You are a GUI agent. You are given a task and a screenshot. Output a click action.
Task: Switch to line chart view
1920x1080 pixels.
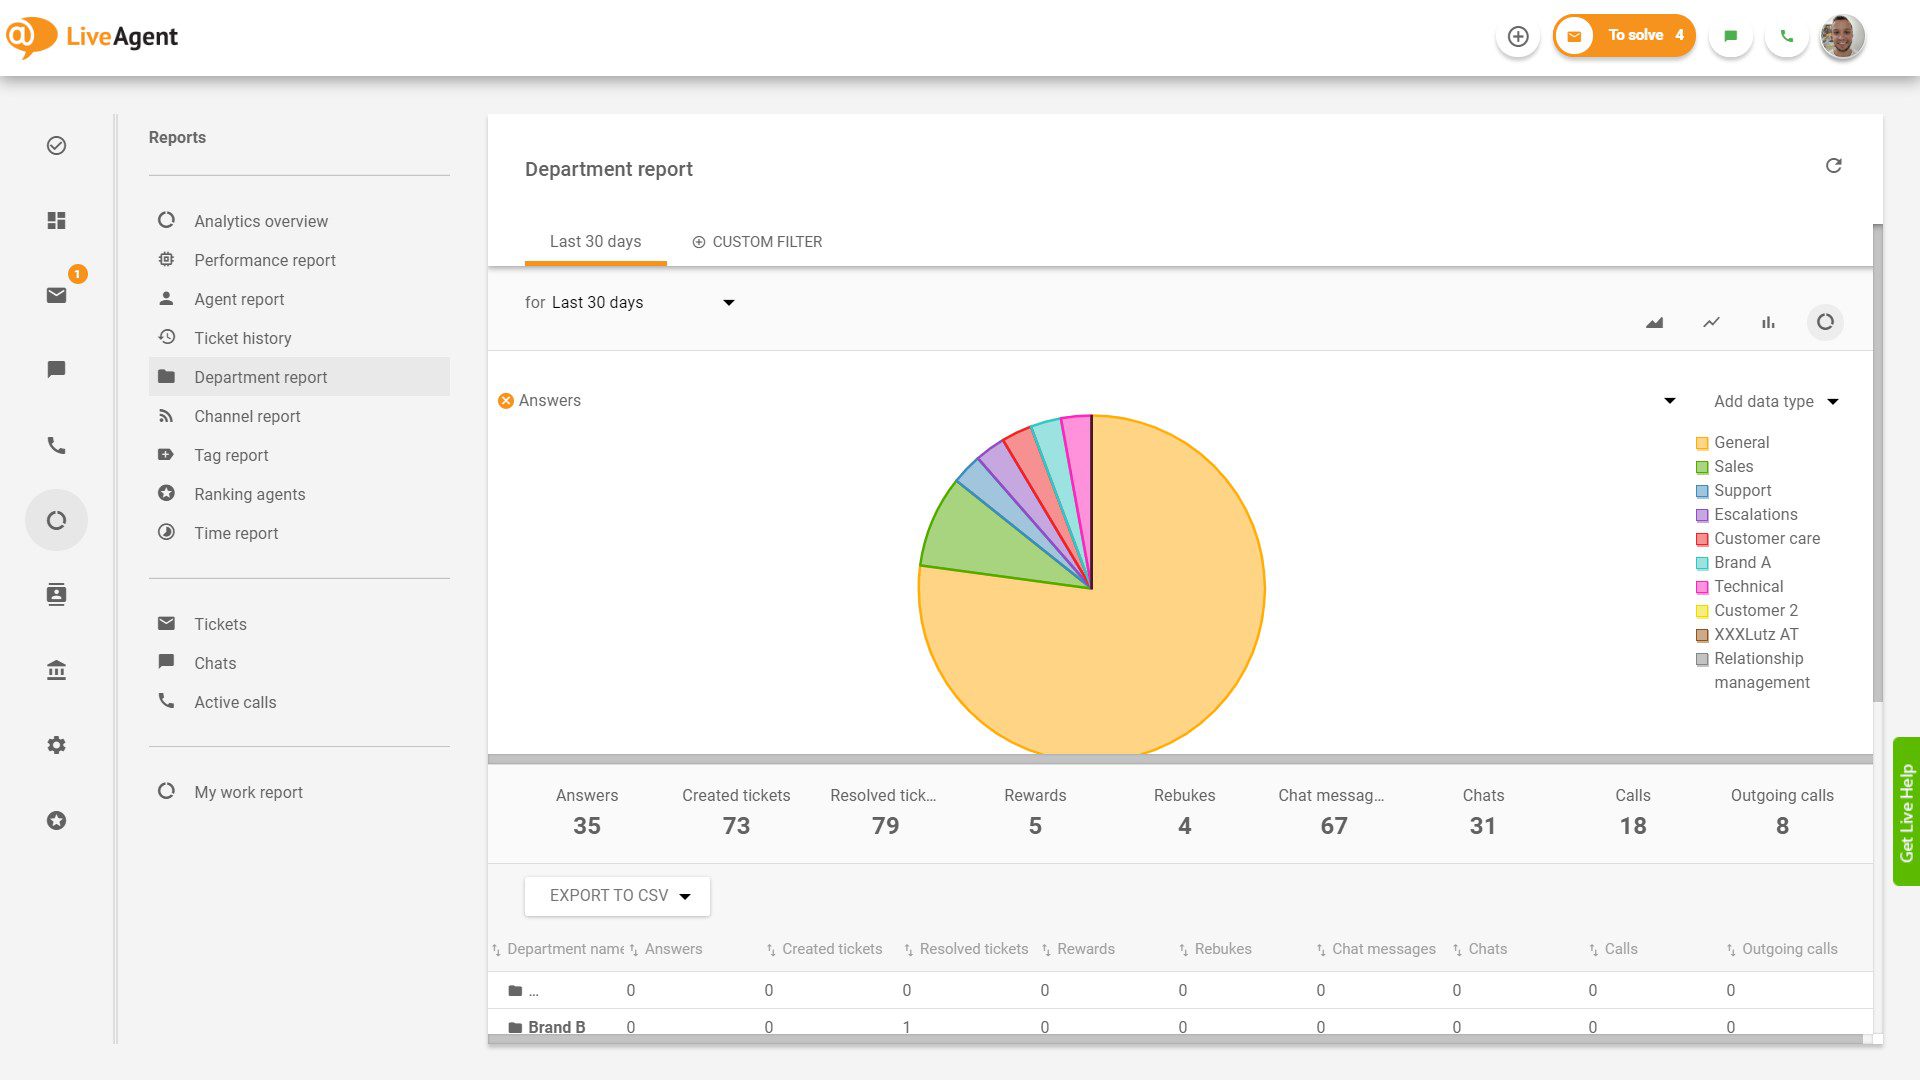1711,322
